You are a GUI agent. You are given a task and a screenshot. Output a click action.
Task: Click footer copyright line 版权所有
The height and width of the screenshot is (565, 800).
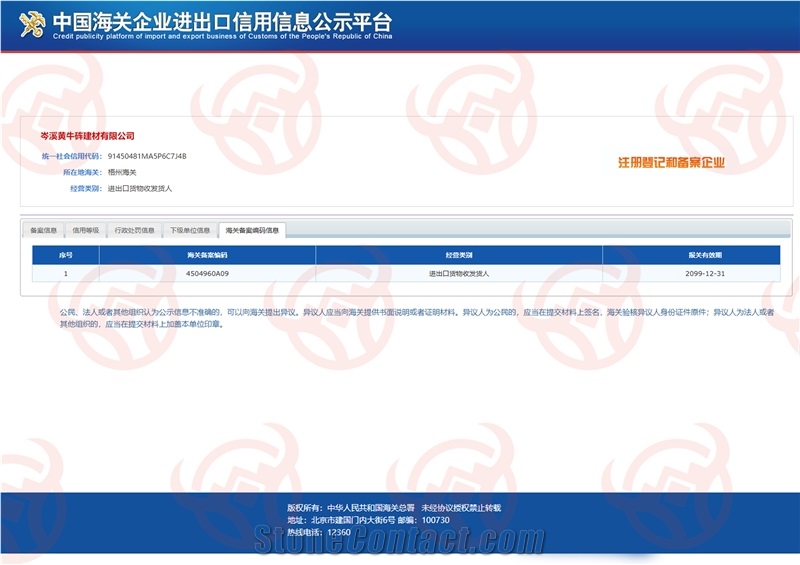coord(394,508)
